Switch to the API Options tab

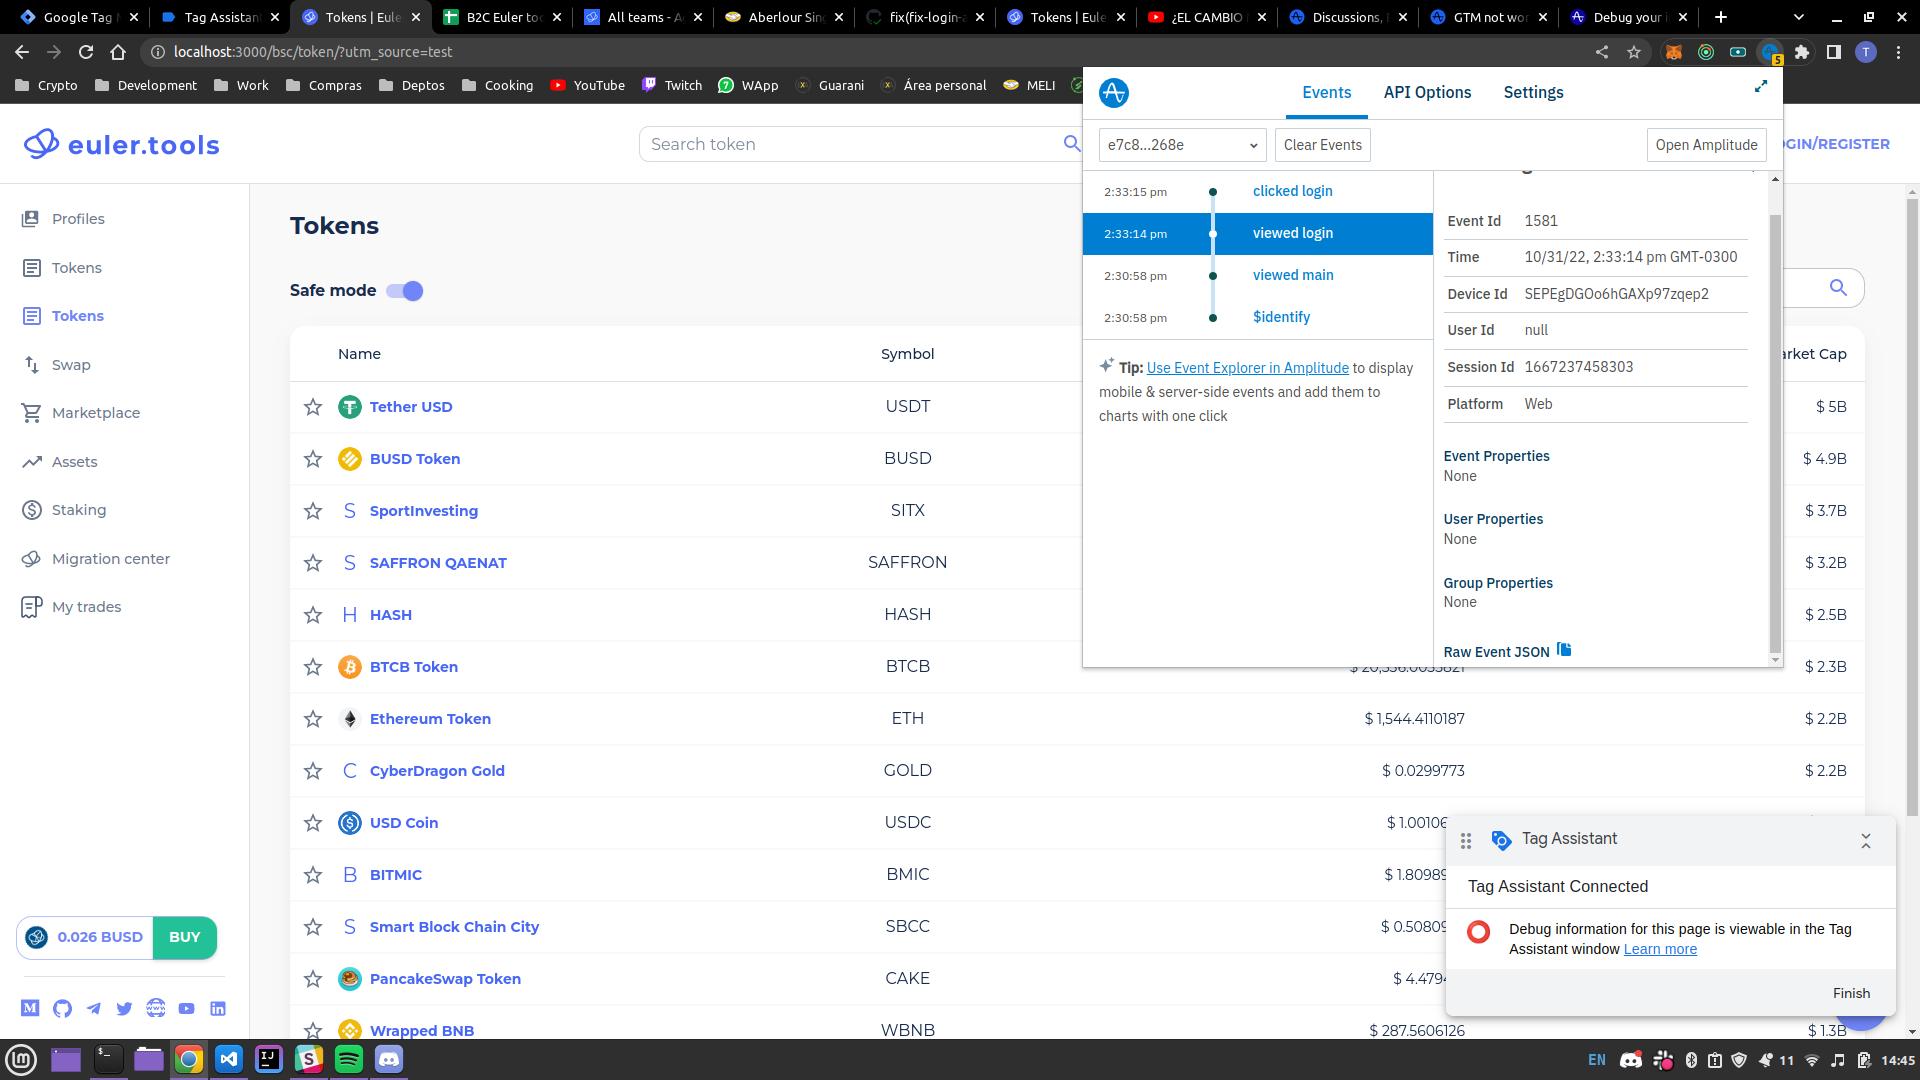click(x=1427, y=92)
